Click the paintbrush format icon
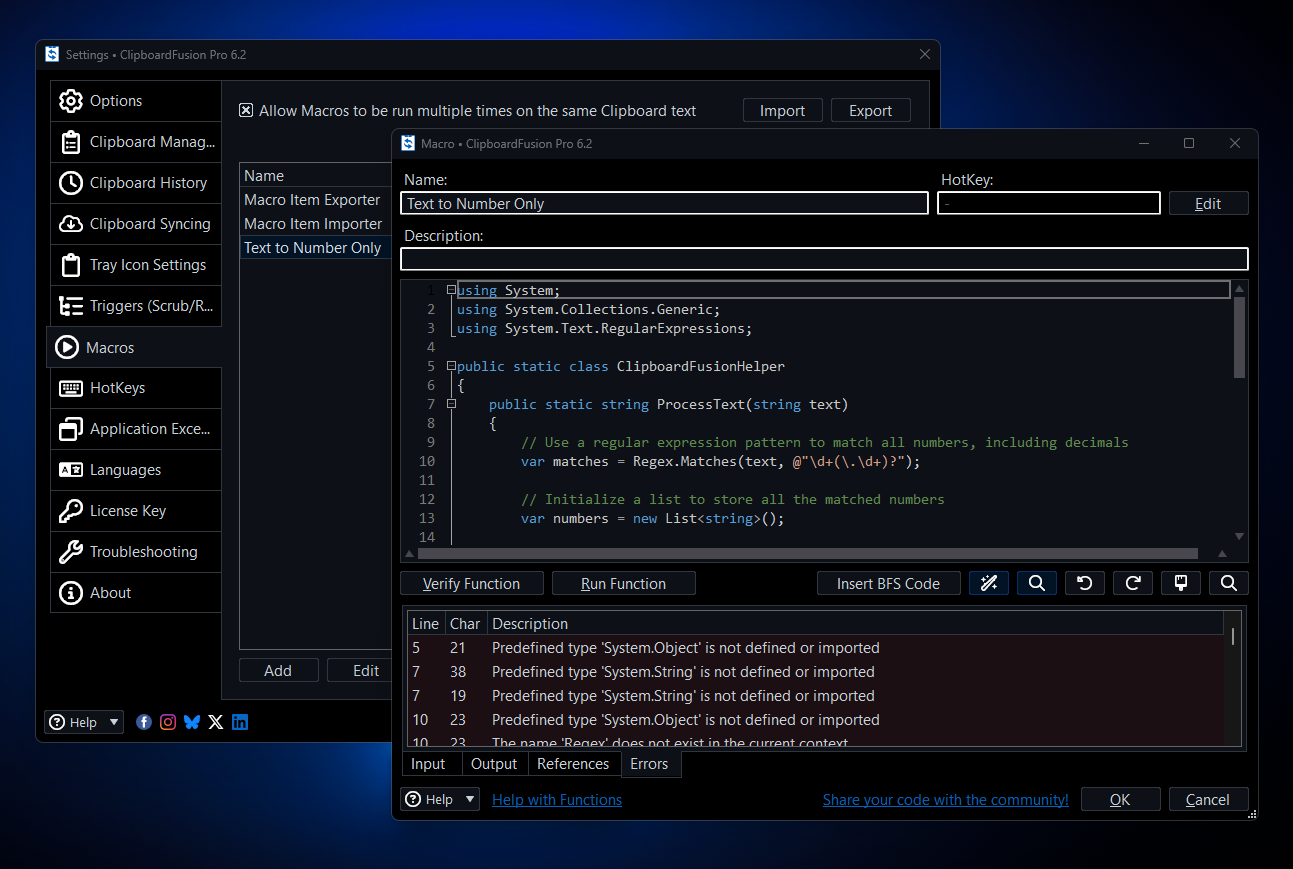 (1180, 583)
